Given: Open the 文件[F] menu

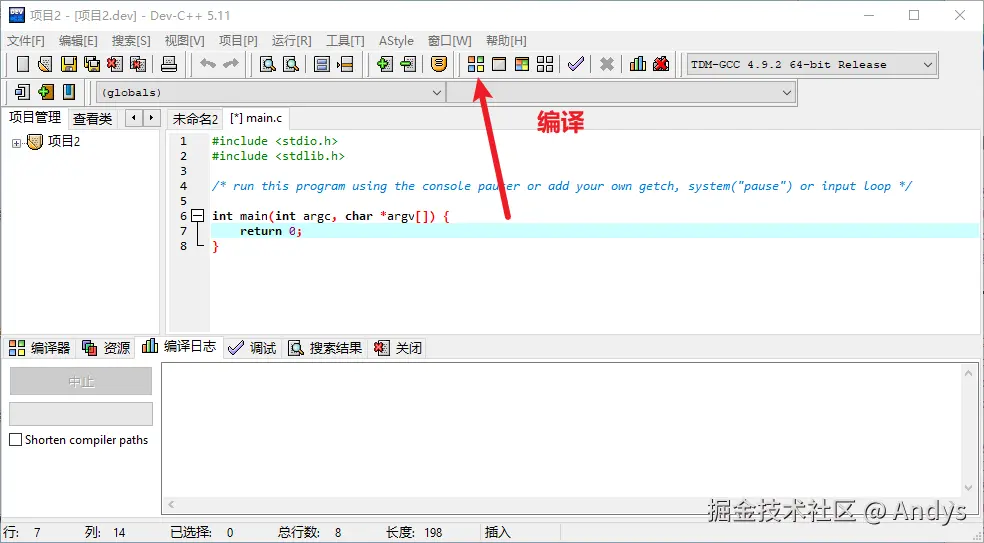Looking at the screenshot, I should [26, 41].
